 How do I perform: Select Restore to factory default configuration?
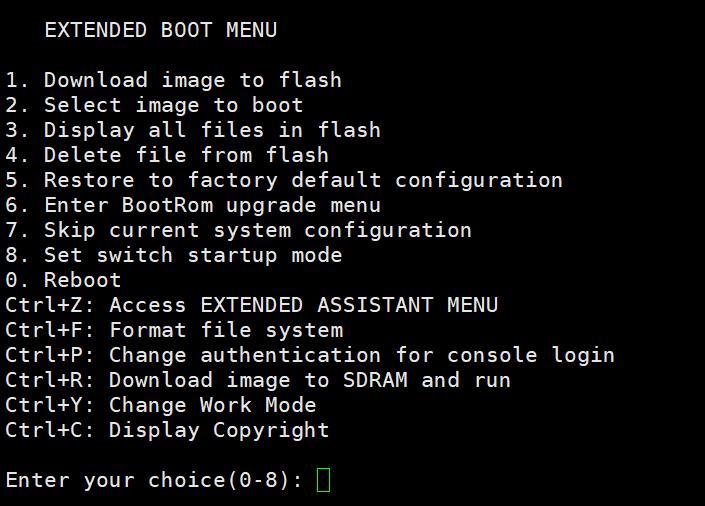pyautogui.click(x=303, y=180)
